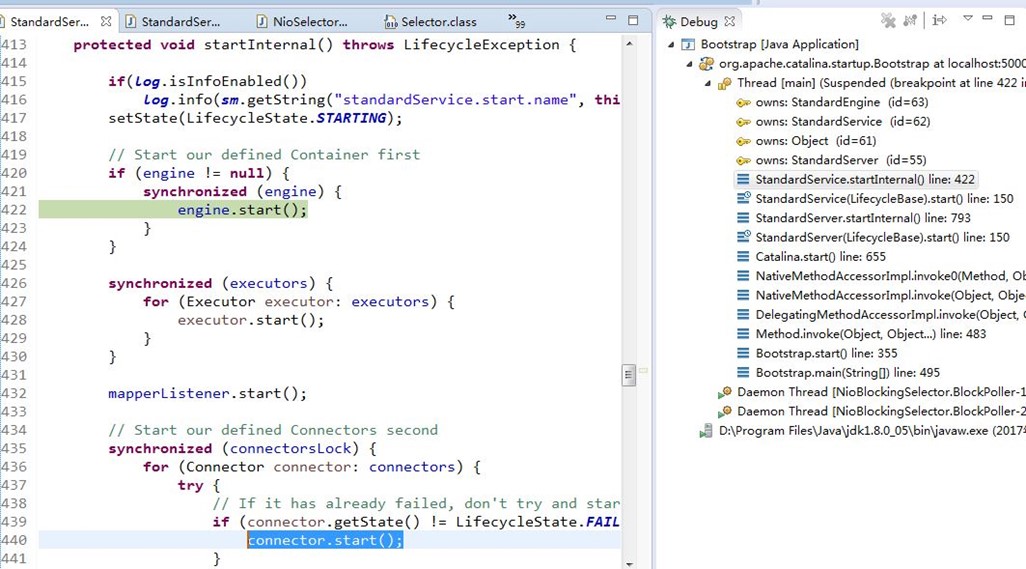This screenshot has height=569, width=1026.
Task: Switch to the first StandardSer... editor tab
Action: (x=49, y=22)
